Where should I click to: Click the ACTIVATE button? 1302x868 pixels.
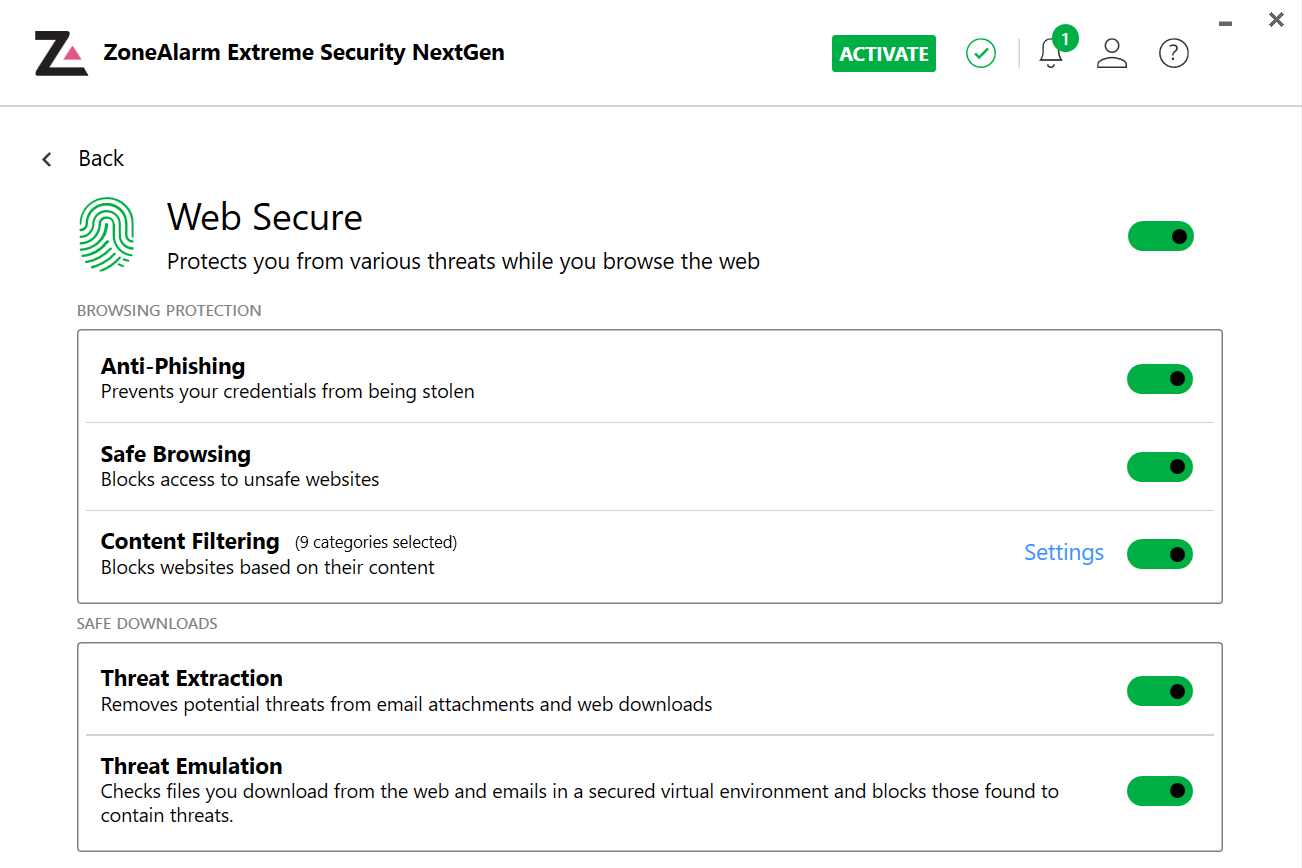(x=884, y=54)
